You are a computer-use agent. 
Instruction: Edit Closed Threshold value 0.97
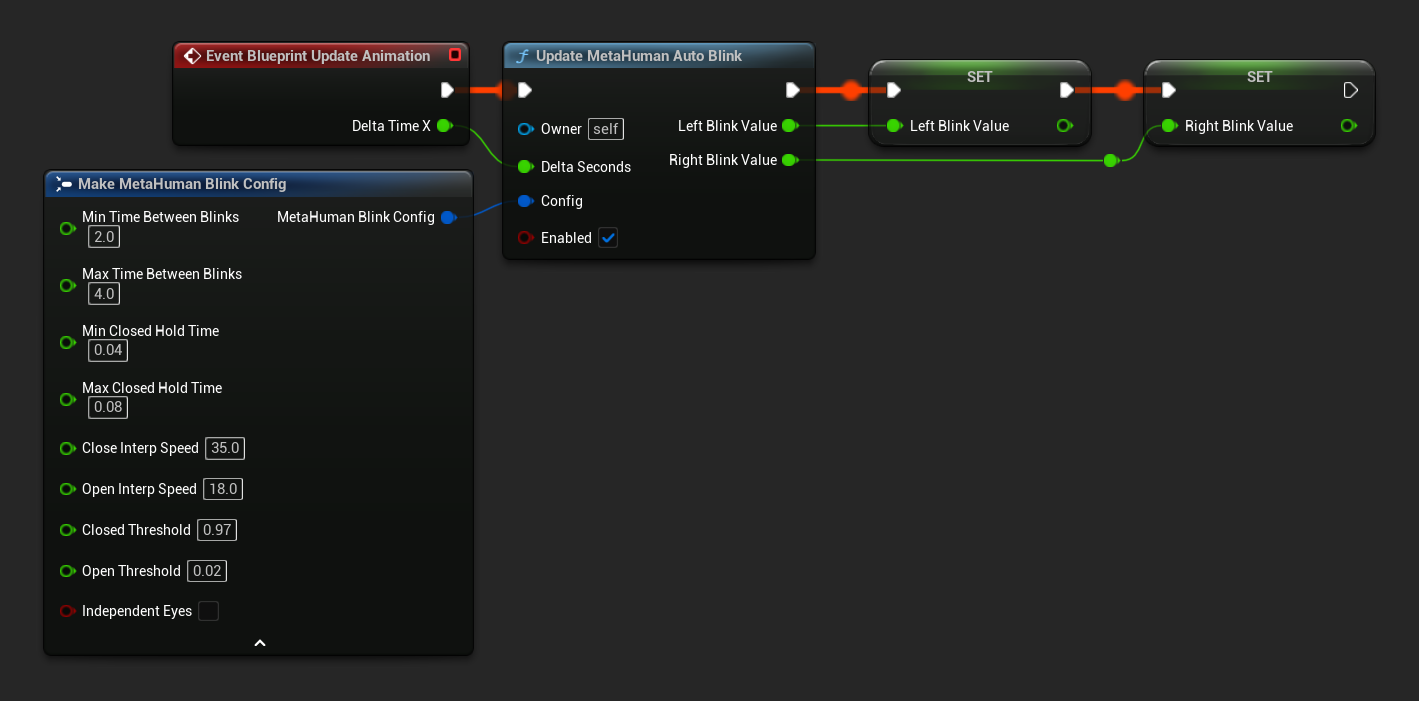217,530
